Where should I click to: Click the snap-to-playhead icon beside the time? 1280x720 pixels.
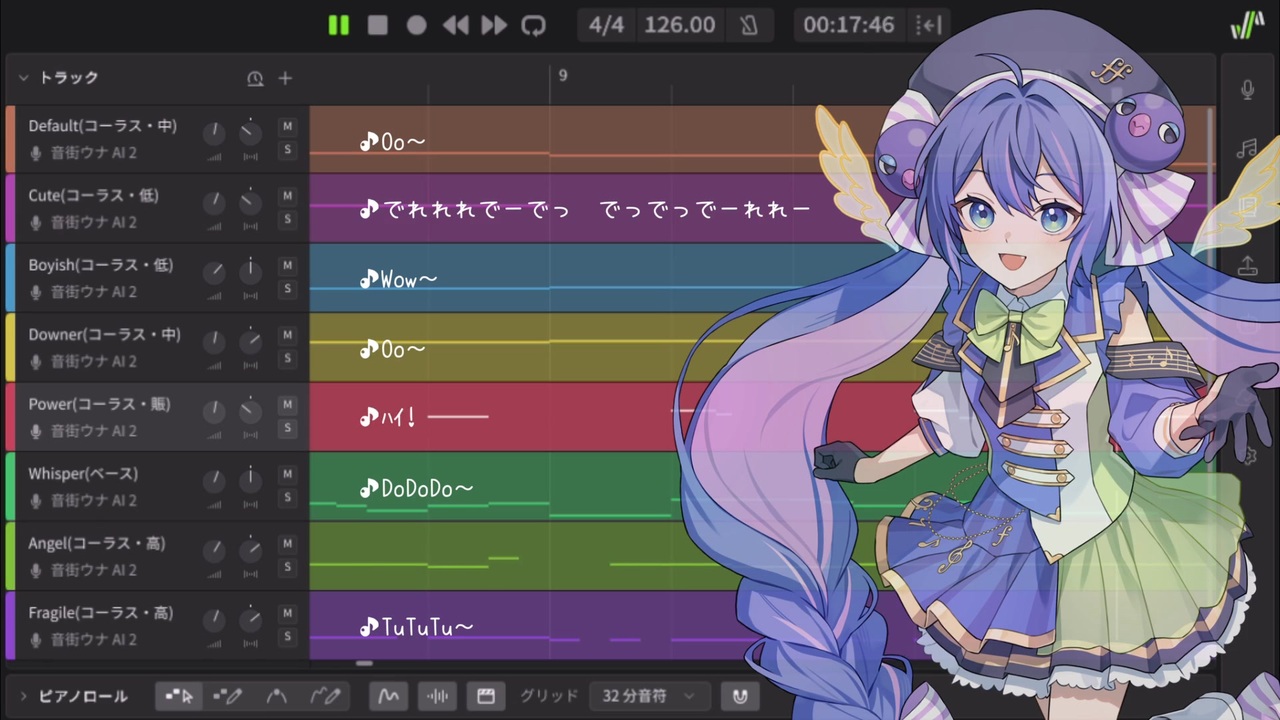pyautogui.click(x=928, y=25)
